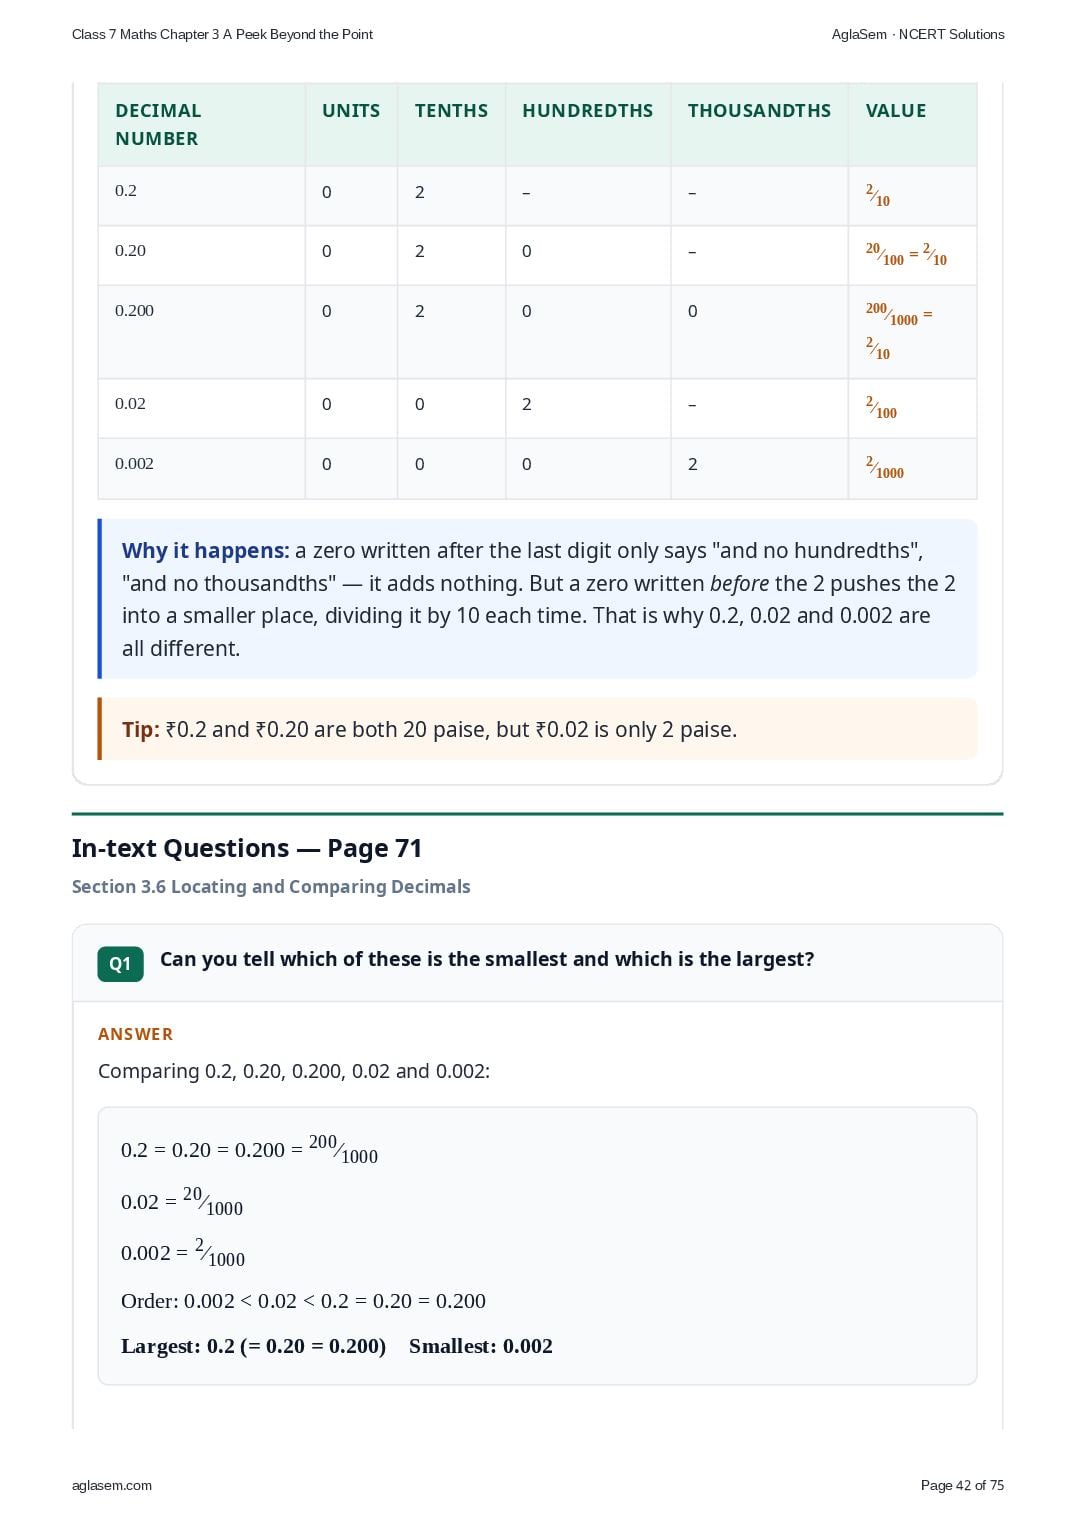Click the orange ANSWER label
The image size is (1076, 1522).
[x=135, y=1034]
